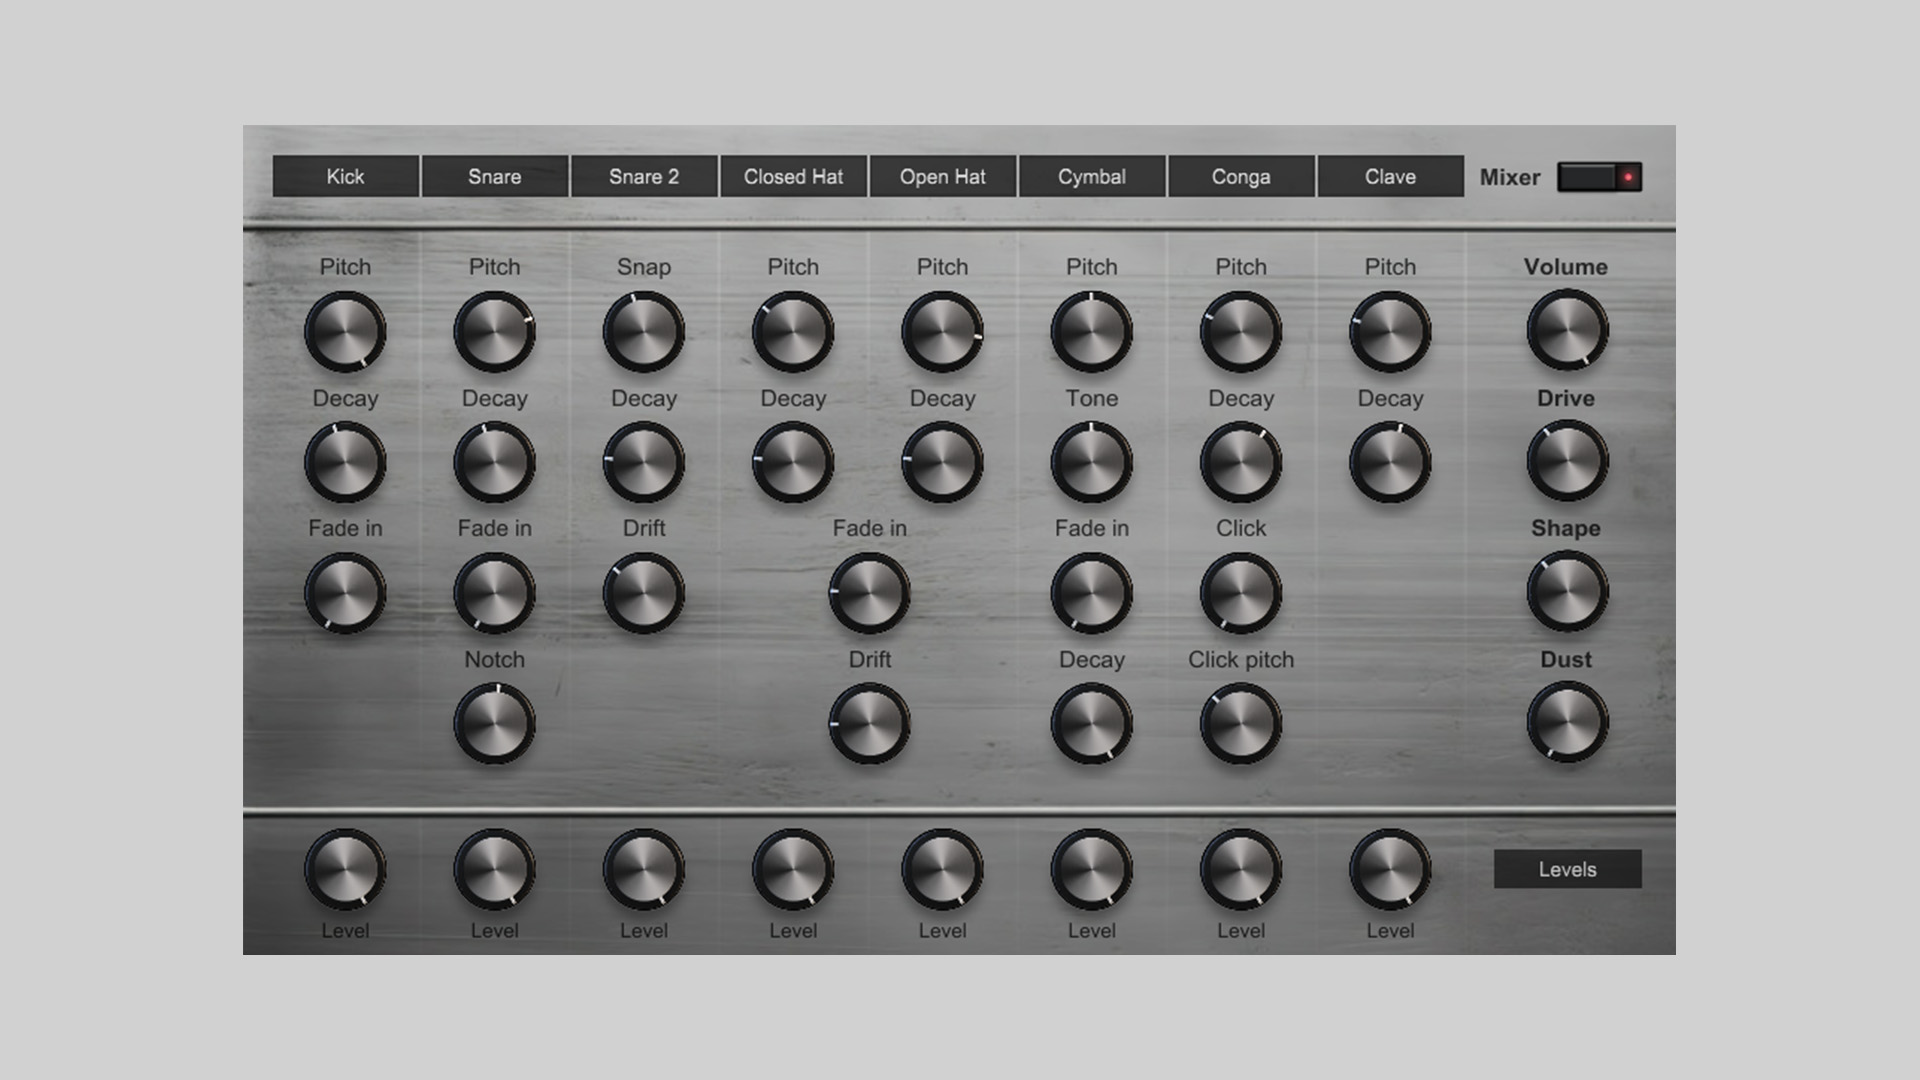Select the Closed Hat button
This screenshot has width=1920, height=1080.
click(x=793, y=177)
